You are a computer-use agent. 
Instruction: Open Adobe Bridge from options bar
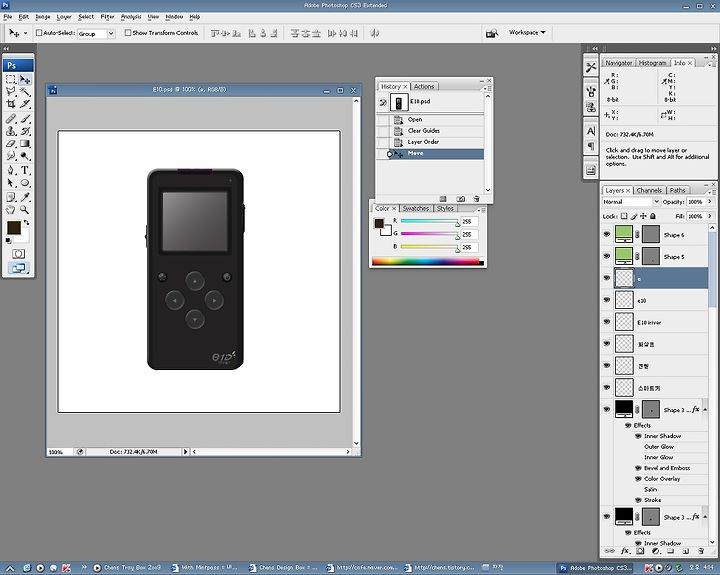[x=492, y=33]
